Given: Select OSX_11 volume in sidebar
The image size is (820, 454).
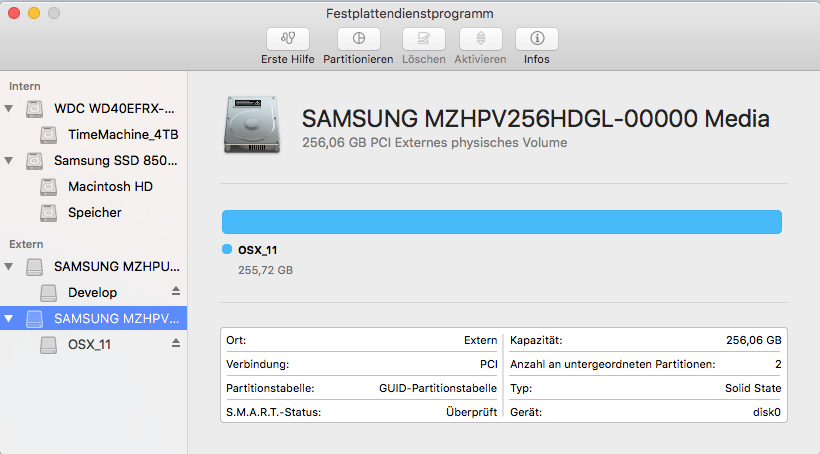Looking at the screenshot, I should (x=89, y=344).
